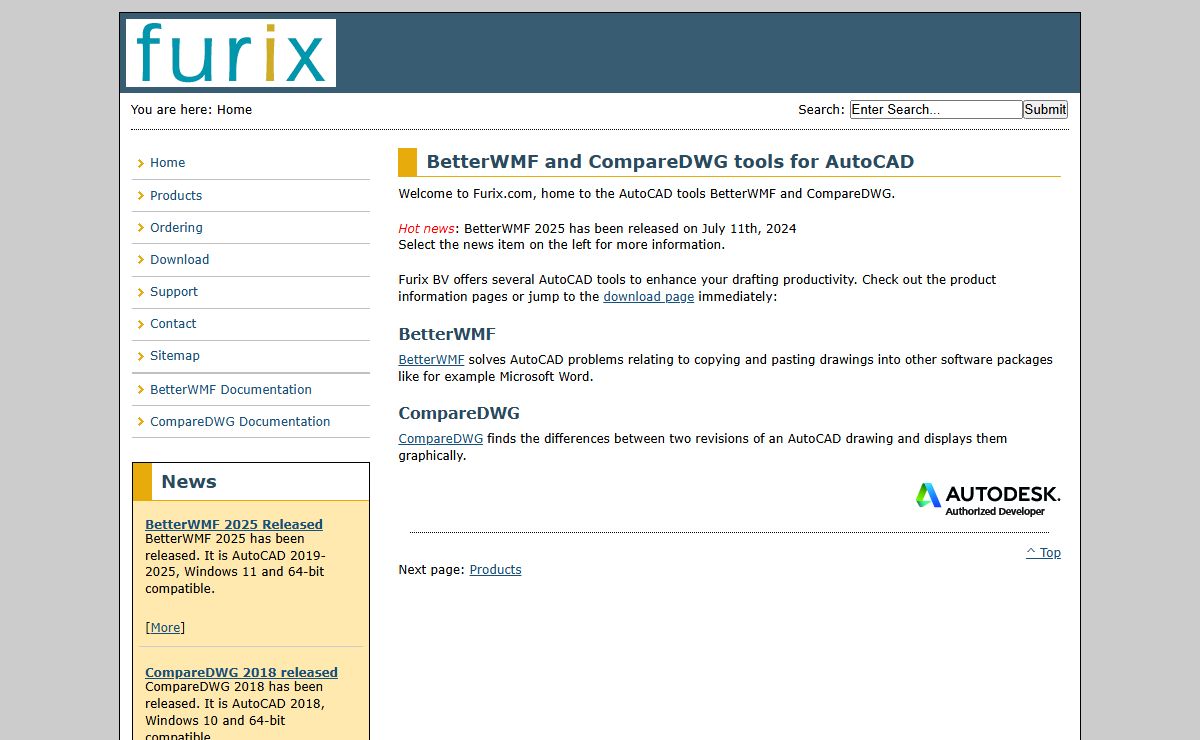Open CompareDWG Documentation in sidebar

[x=240, y=421]
